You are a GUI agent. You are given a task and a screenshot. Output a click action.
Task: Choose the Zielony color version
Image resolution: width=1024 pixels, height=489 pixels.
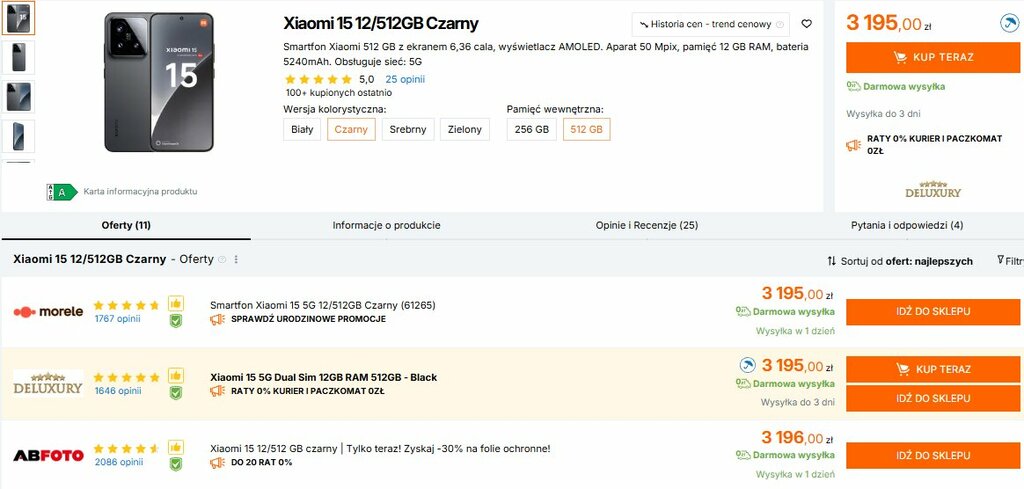click(464, 129)
